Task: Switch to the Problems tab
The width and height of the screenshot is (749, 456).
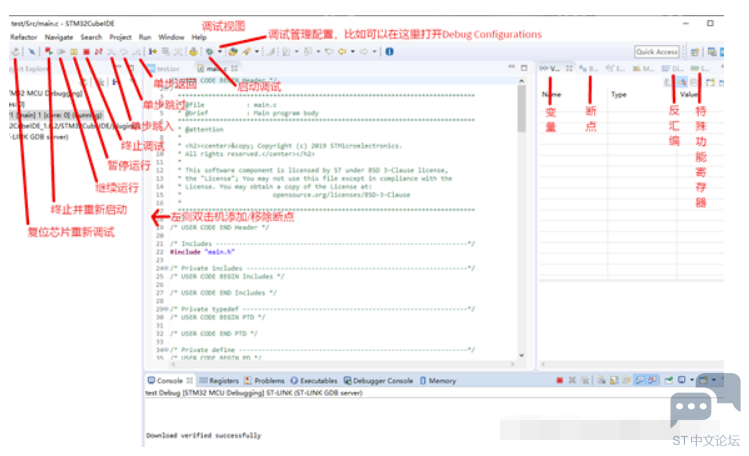Action: click(x=264, y=381)
